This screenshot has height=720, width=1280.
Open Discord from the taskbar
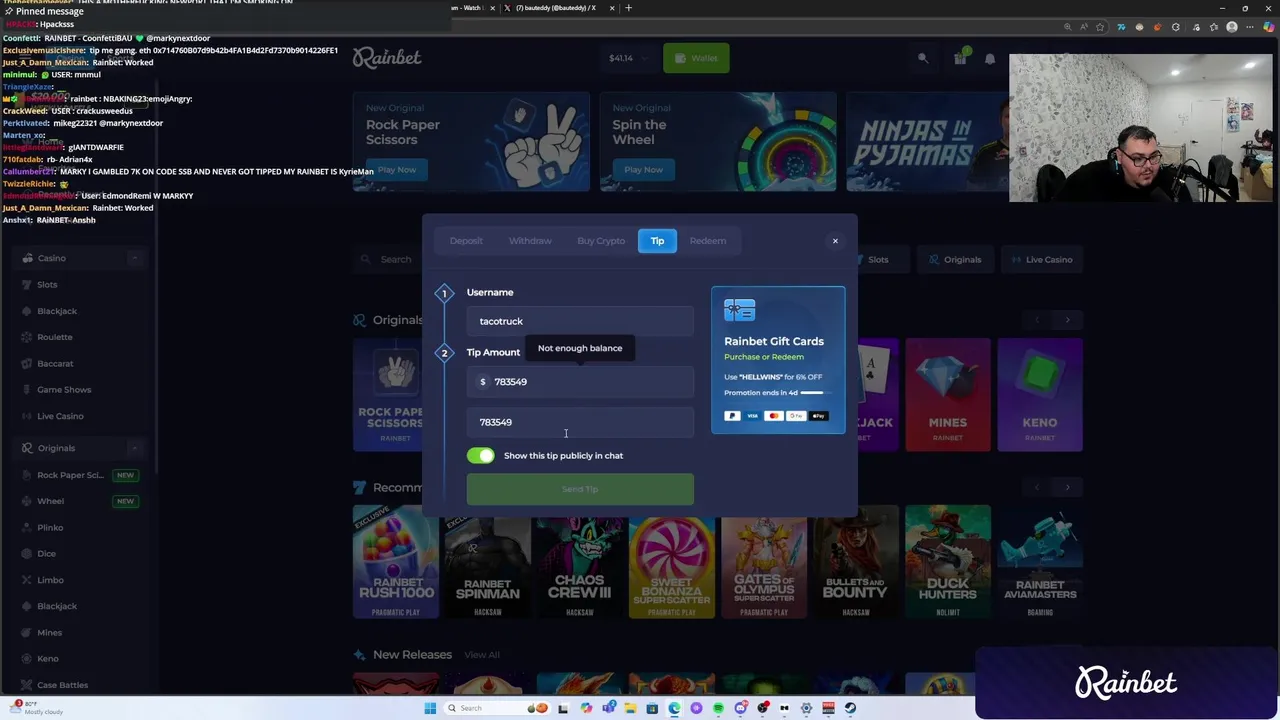(740, 708)
